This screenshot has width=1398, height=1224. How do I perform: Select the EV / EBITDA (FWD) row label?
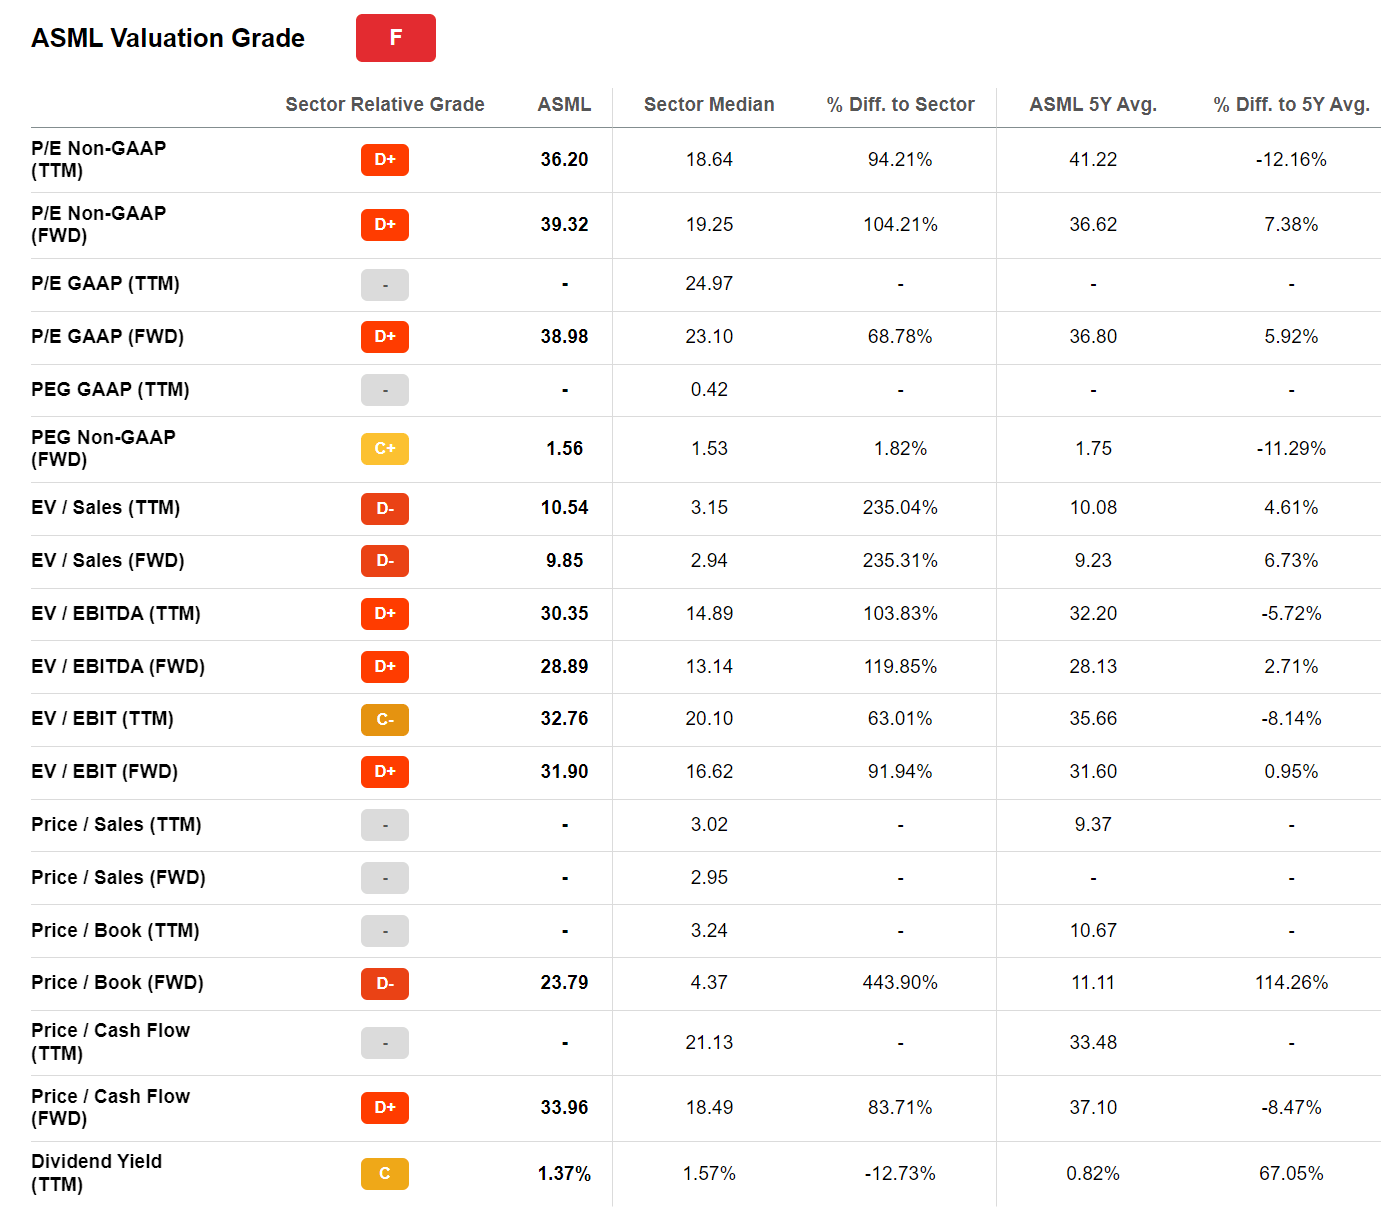118,666
